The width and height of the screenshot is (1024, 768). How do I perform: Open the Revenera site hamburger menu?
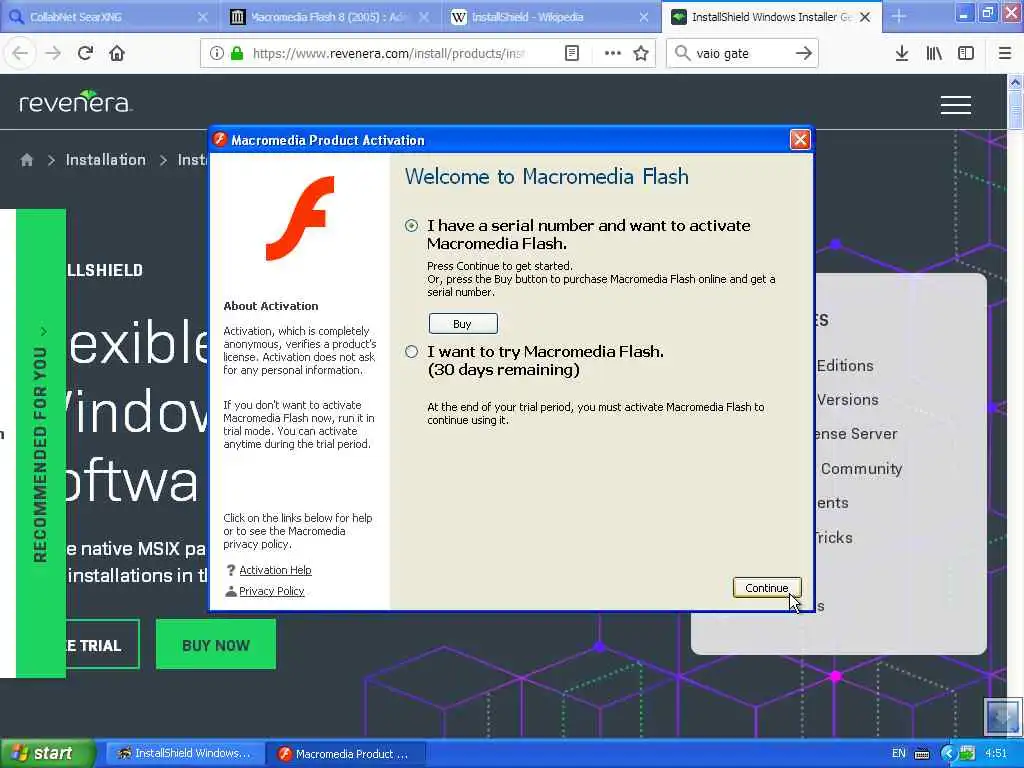(956, 104)
